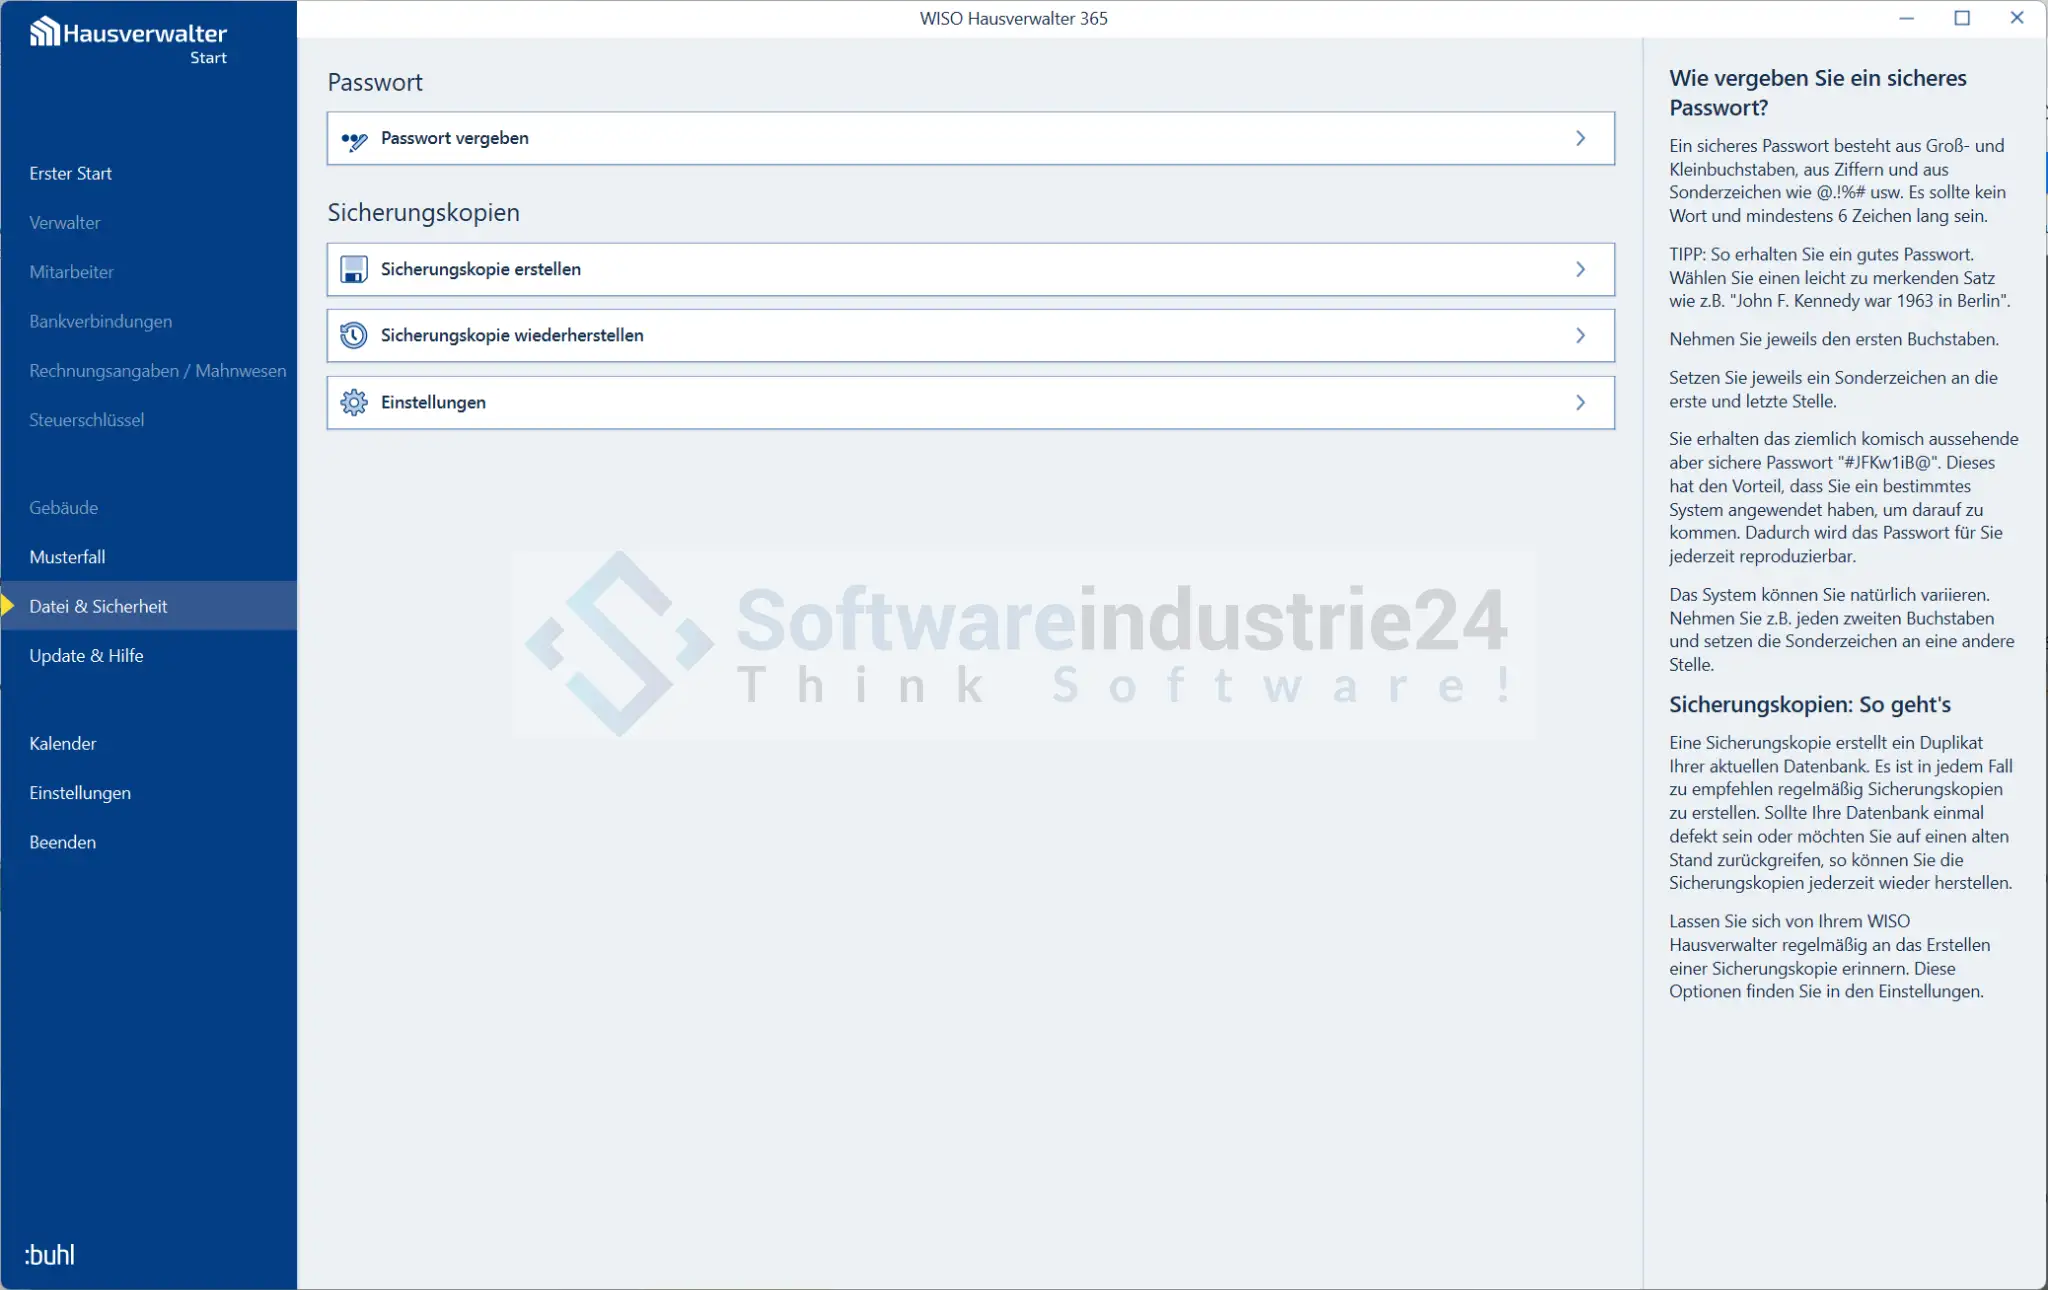Click Sicherungskopie wiederherstellen label

pyautogui.click(x=512, y=336)
